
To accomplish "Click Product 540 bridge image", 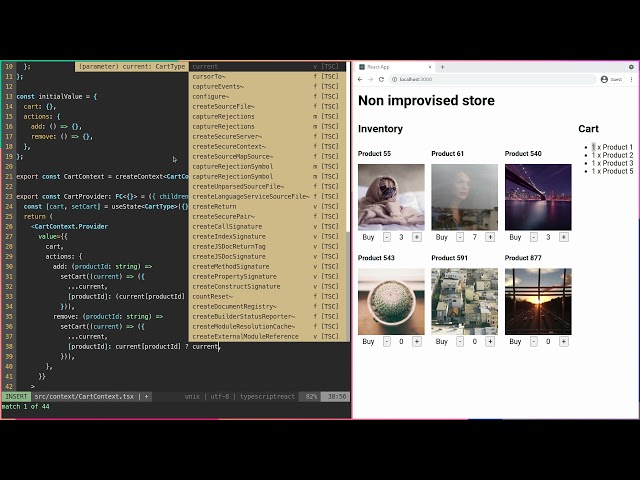I will point(538,197).
